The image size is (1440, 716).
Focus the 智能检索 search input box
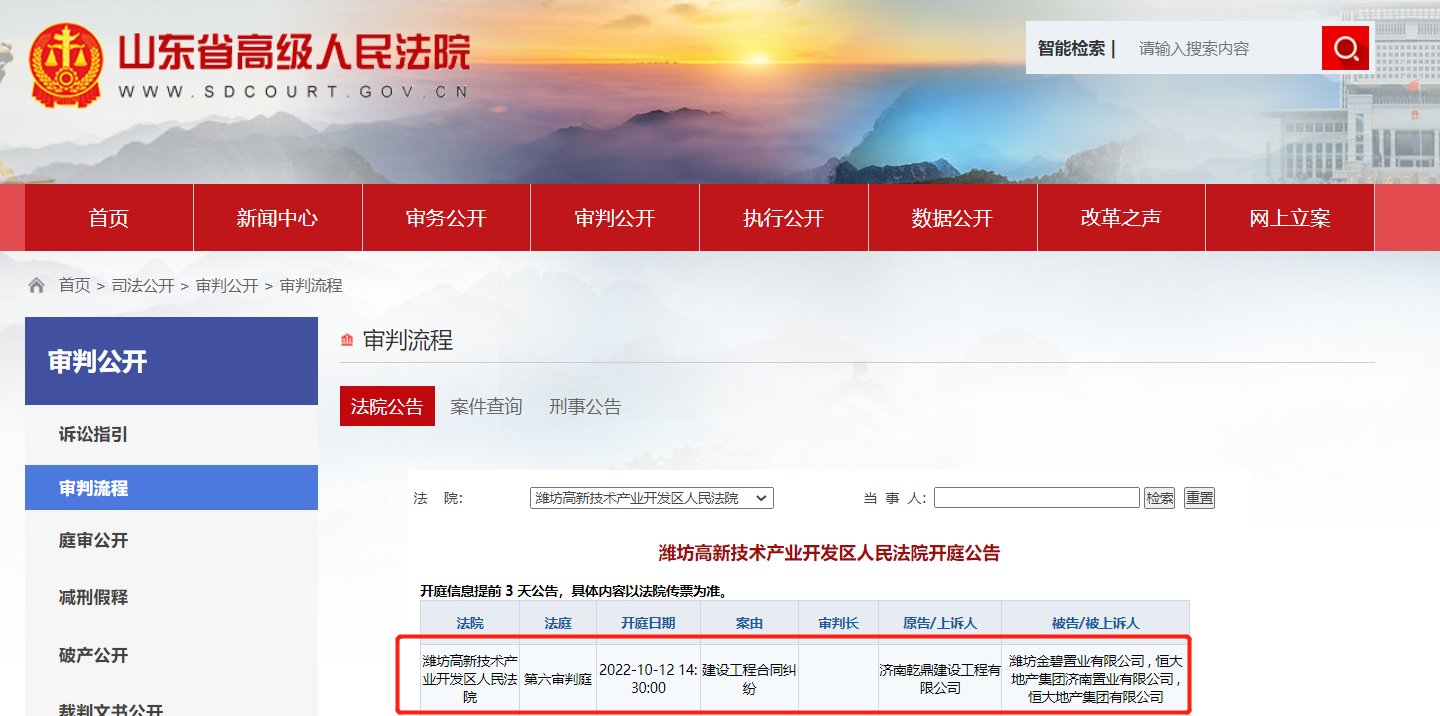tap(1225, 48)
